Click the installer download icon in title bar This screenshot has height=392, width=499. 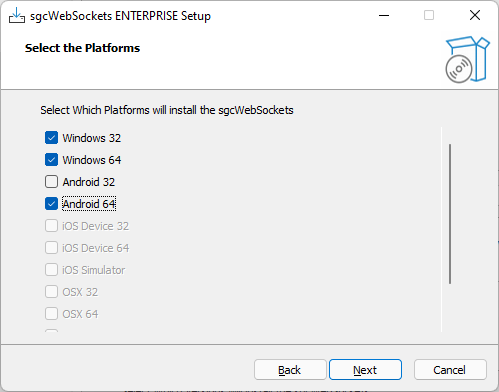(17, 15)
